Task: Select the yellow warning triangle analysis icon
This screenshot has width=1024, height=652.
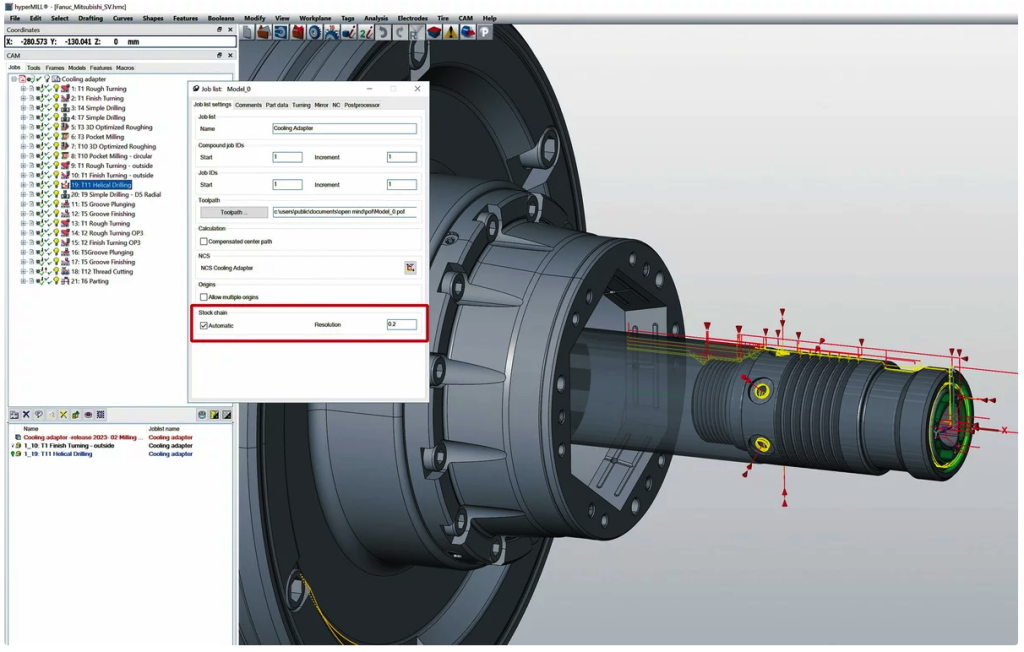Action: click(x=450, y=32)
